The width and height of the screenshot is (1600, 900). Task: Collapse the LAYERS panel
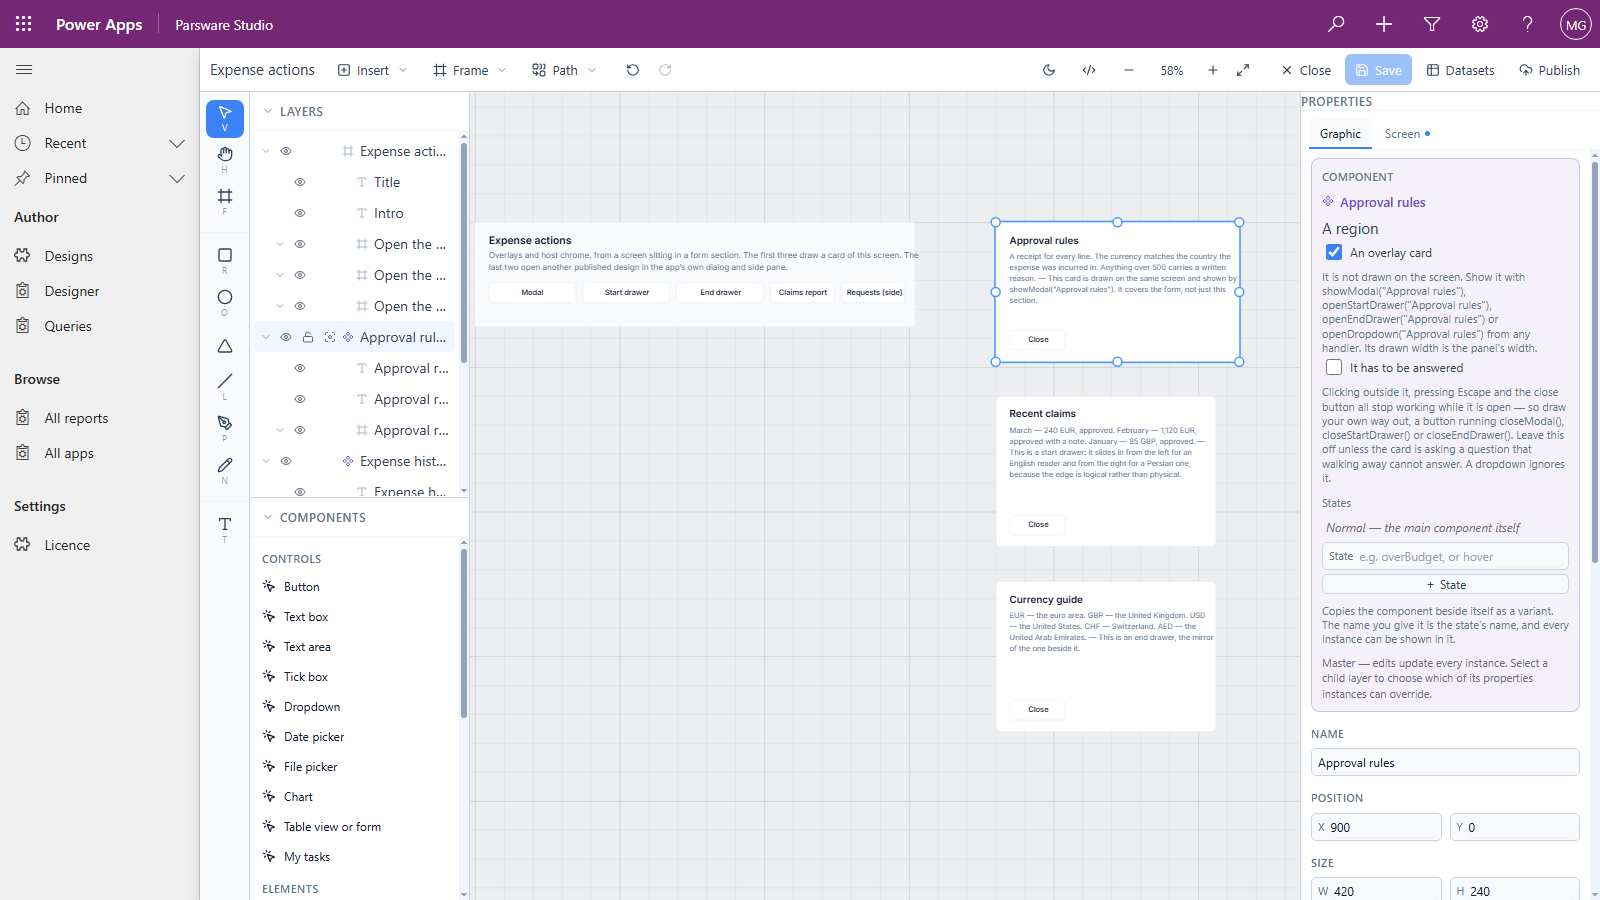point(268,111)
